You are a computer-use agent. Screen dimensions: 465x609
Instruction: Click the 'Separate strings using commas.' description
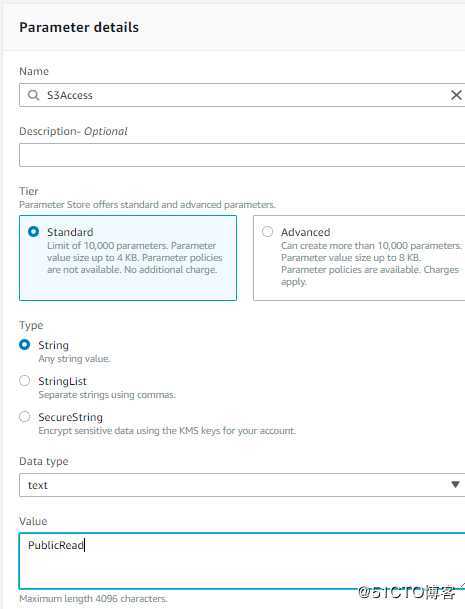click(x=107, y=395)
